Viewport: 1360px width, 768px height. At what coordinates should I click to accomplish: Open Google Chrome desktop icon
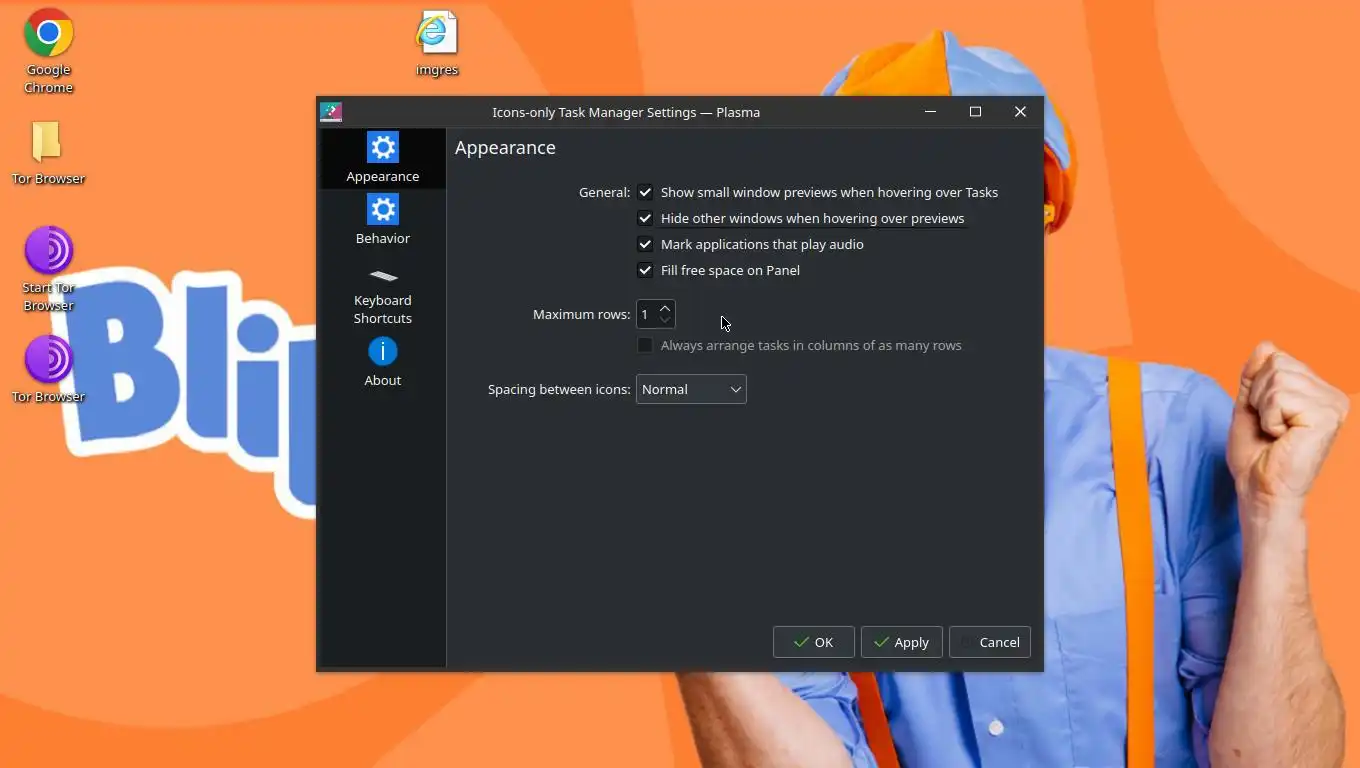click(x=48, y=51)
